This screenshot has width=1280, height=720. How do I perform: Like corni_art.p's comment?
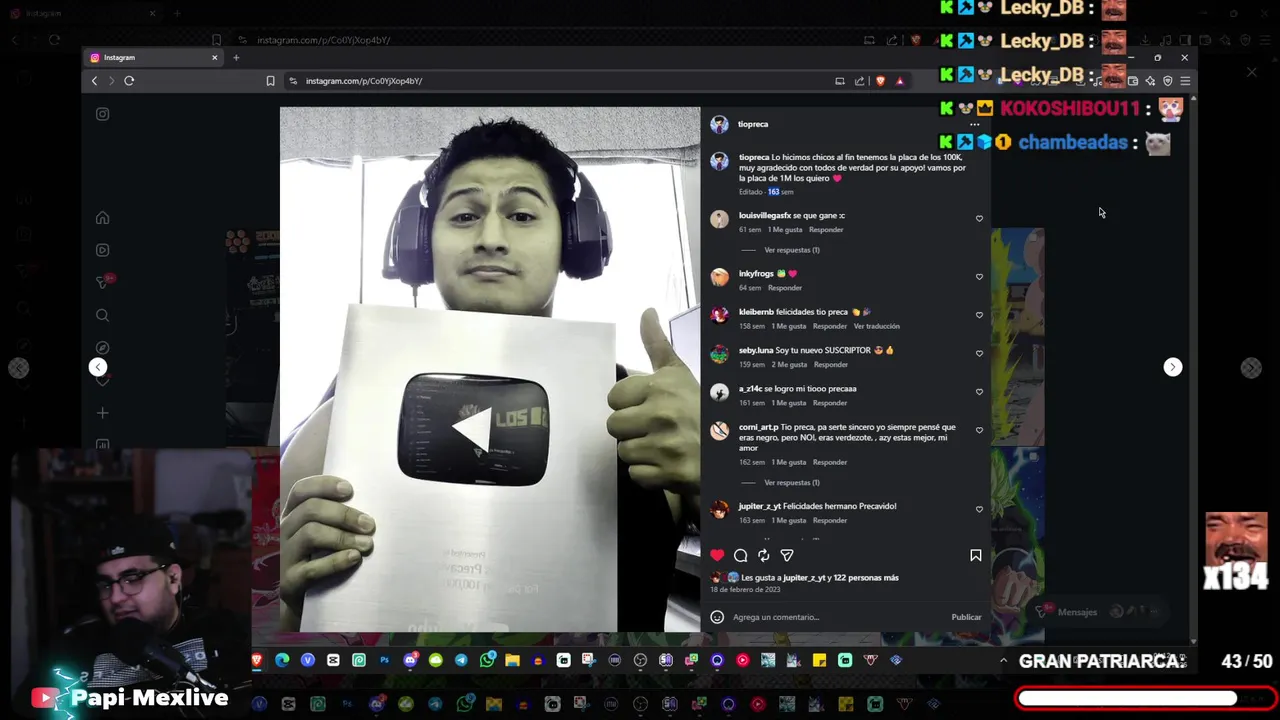(979, 430)
